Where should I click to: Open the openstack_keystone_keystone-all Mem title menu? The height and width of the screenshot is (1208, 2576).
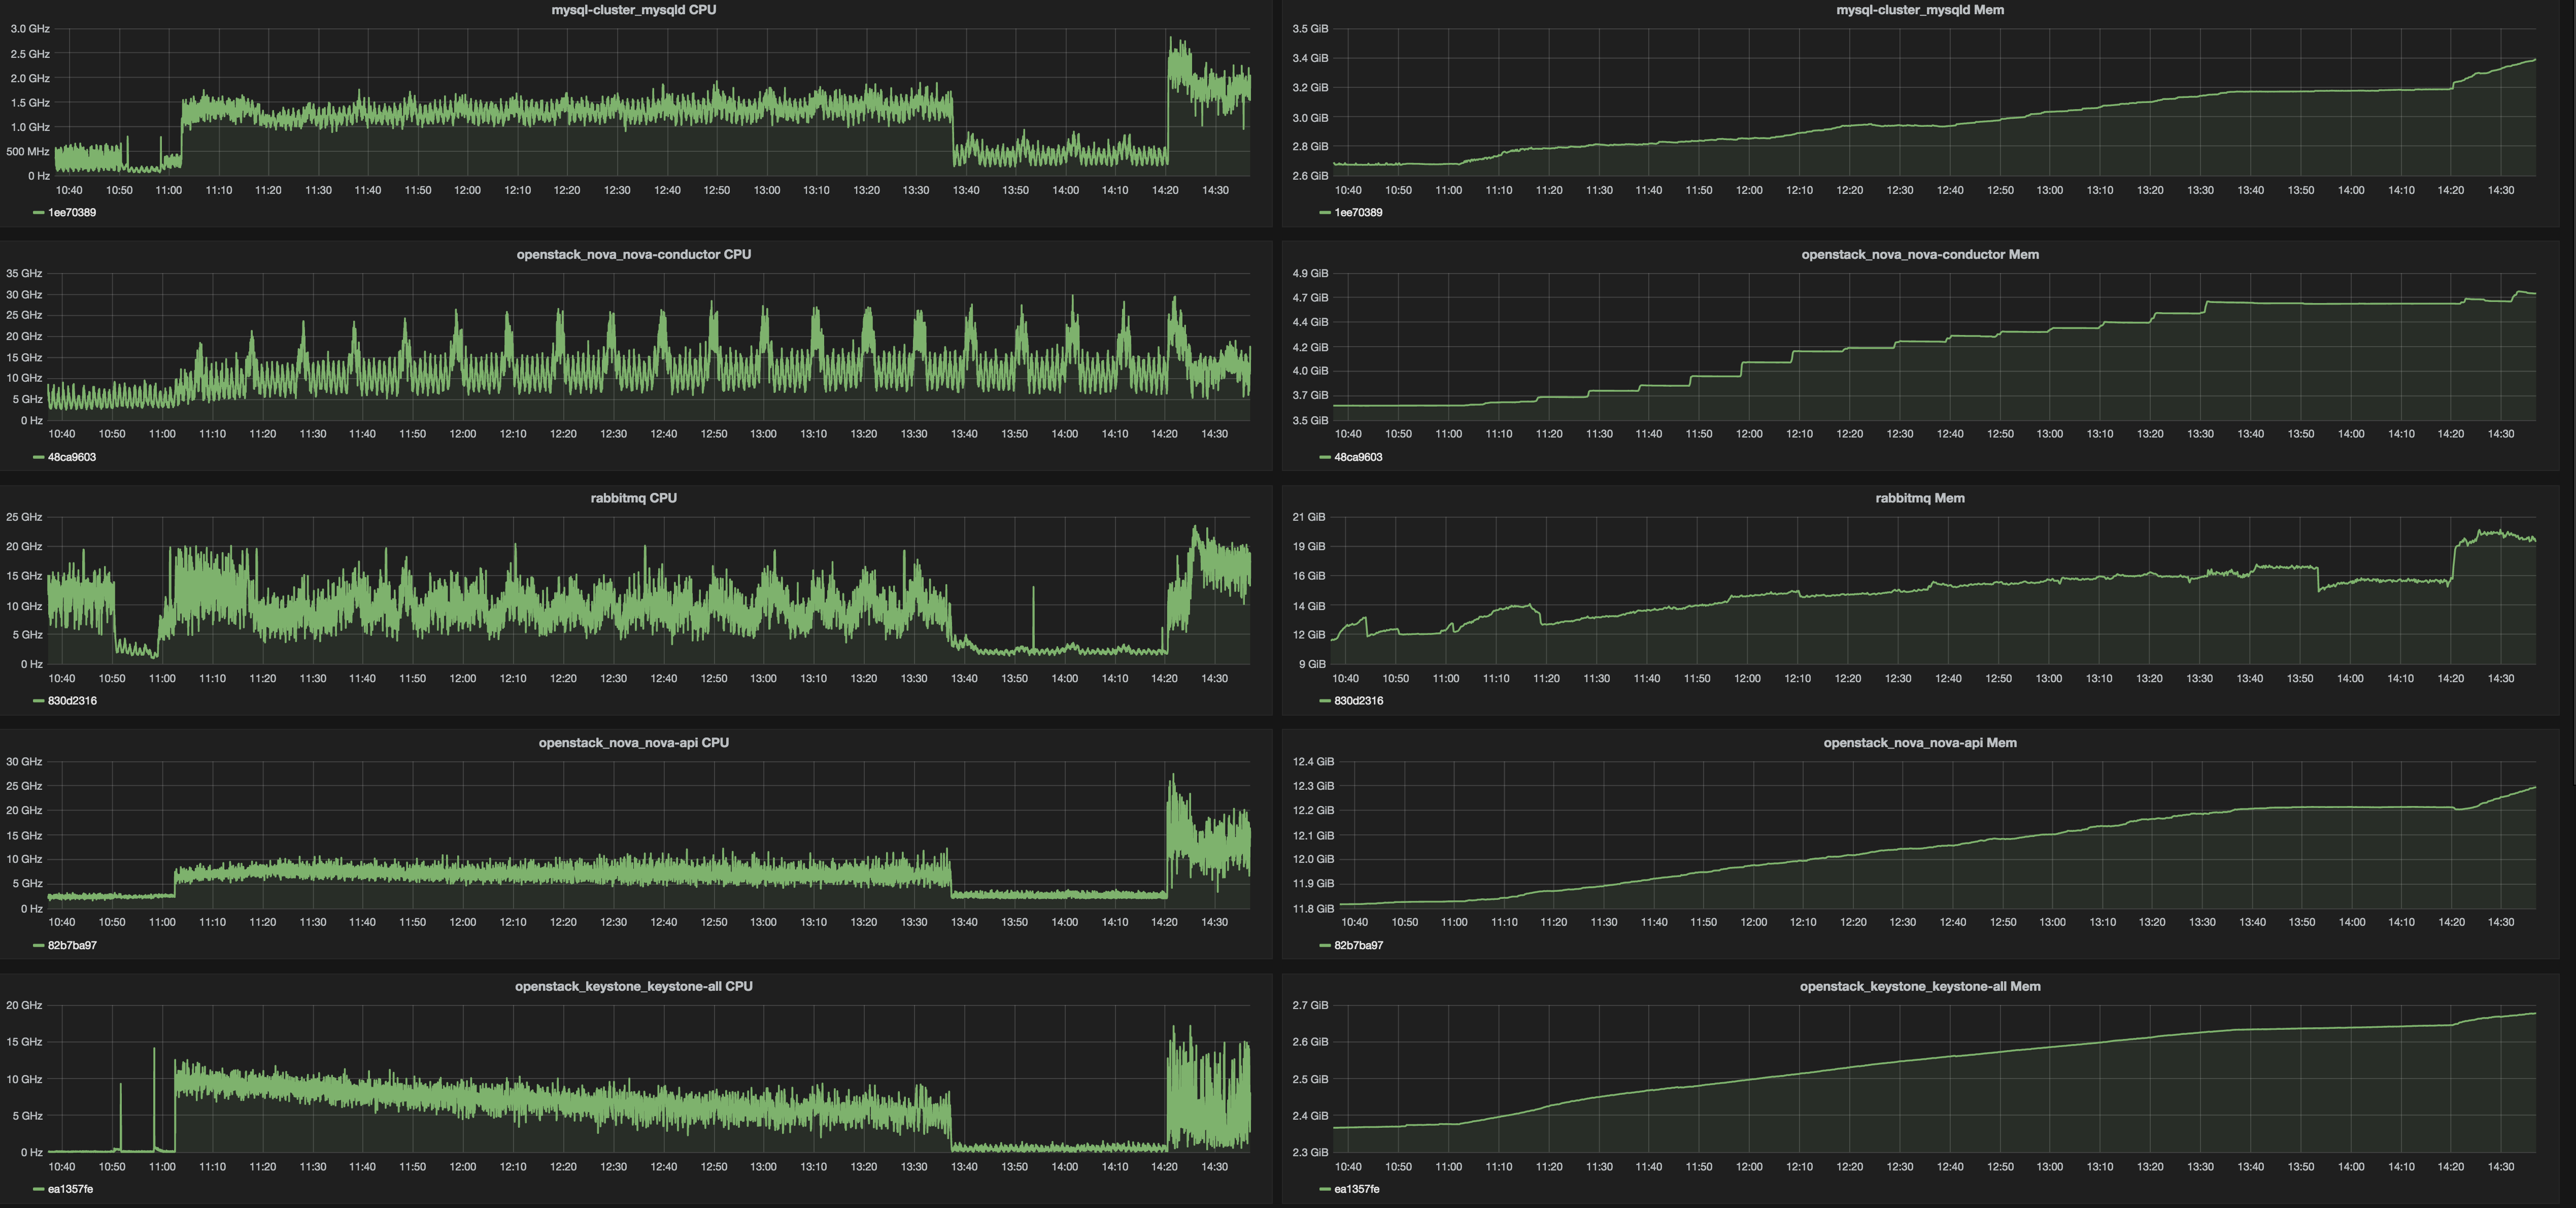click(x=1919, y=986)
